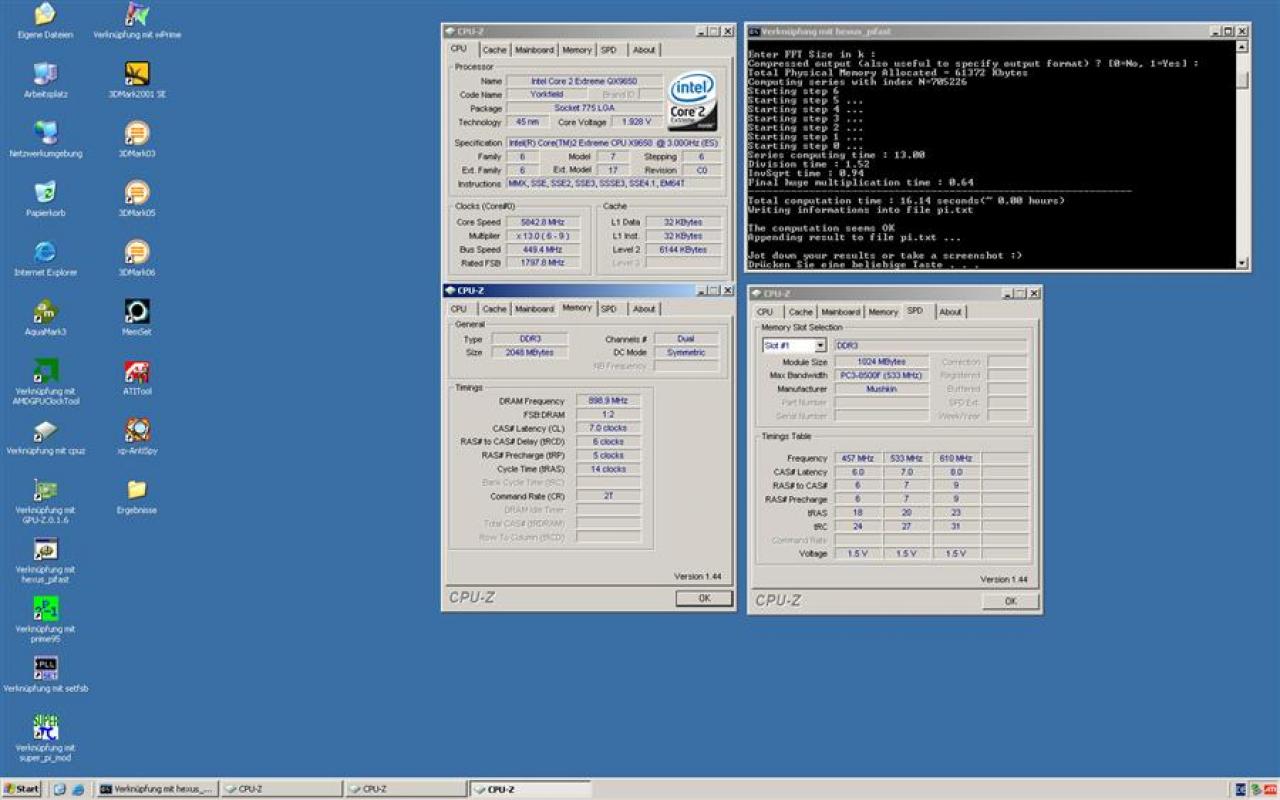Open the Papierkorb recycle bin
The width and height of the screenshot is (1280, 800).
pos(45,192)
